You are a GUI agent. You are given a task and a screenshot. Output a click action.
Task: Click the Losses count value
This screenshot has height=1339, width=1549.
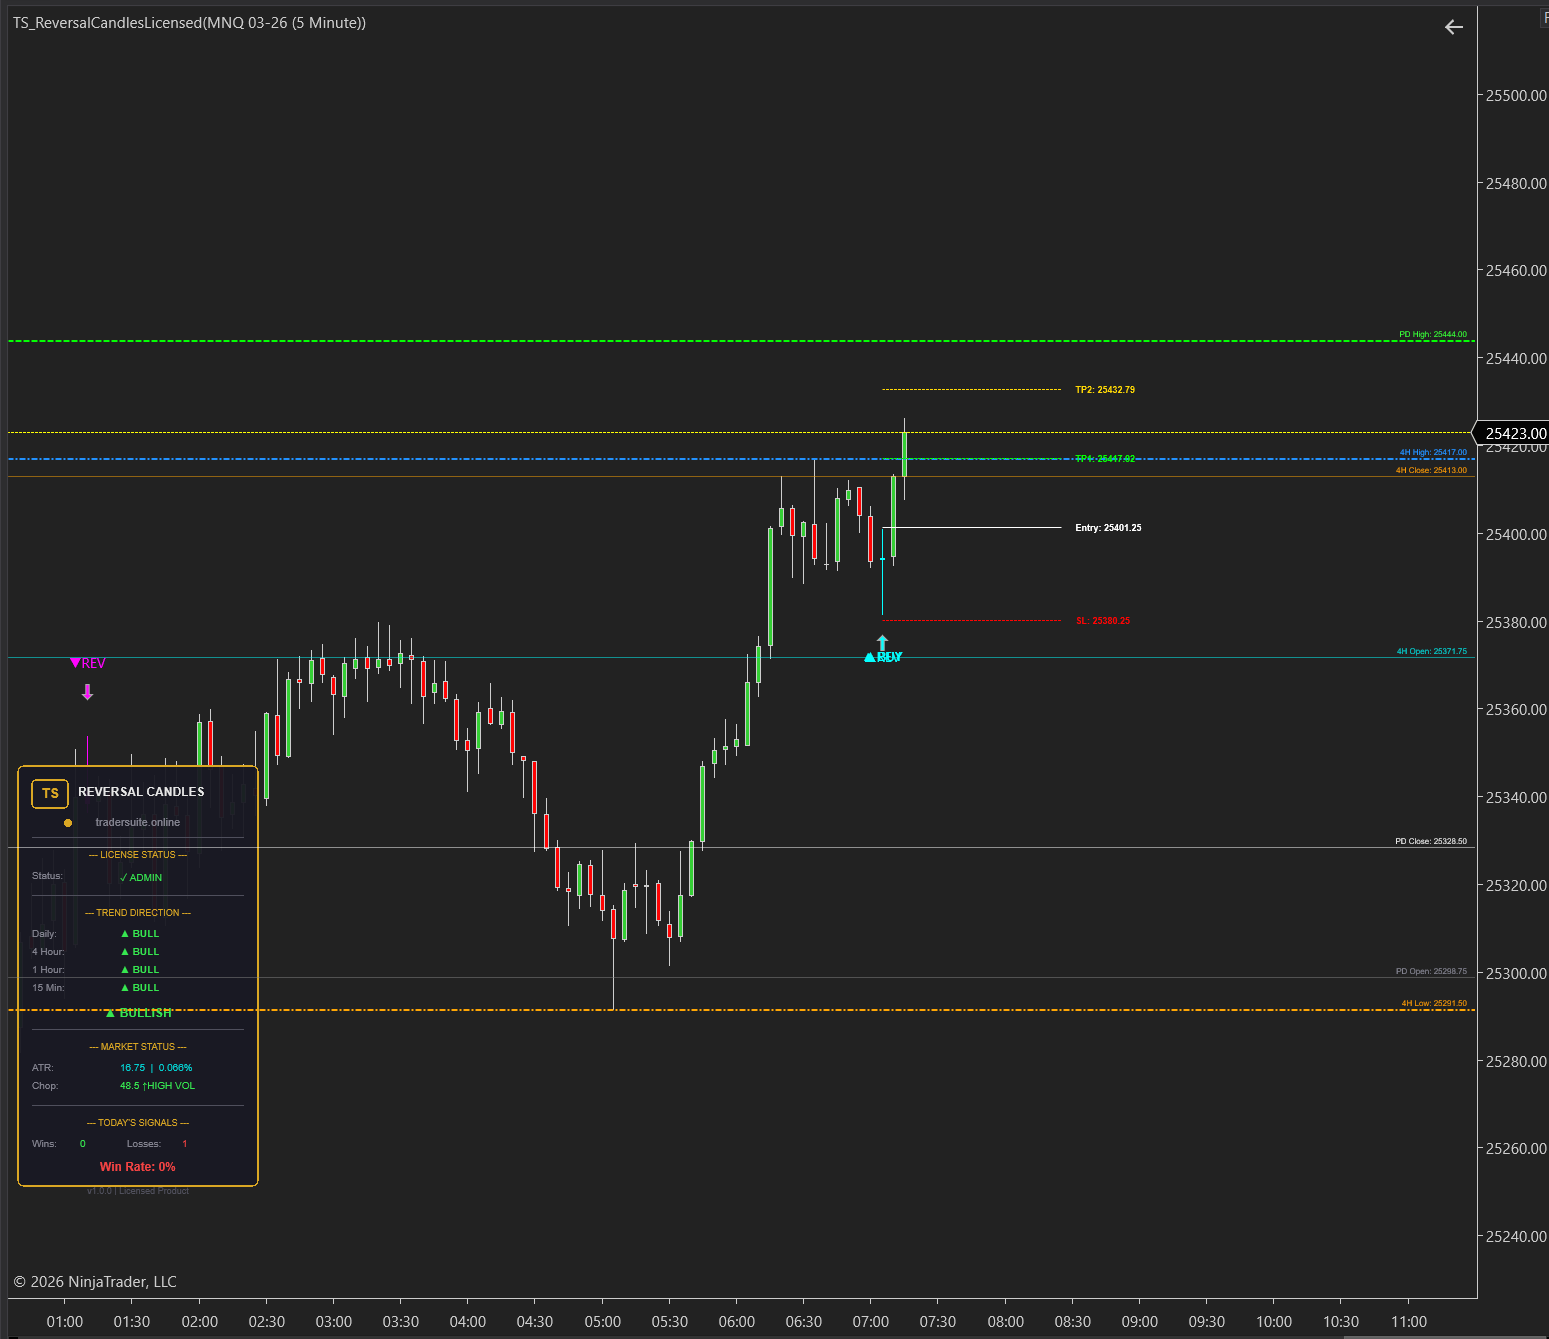click(x=184, y=1144)
